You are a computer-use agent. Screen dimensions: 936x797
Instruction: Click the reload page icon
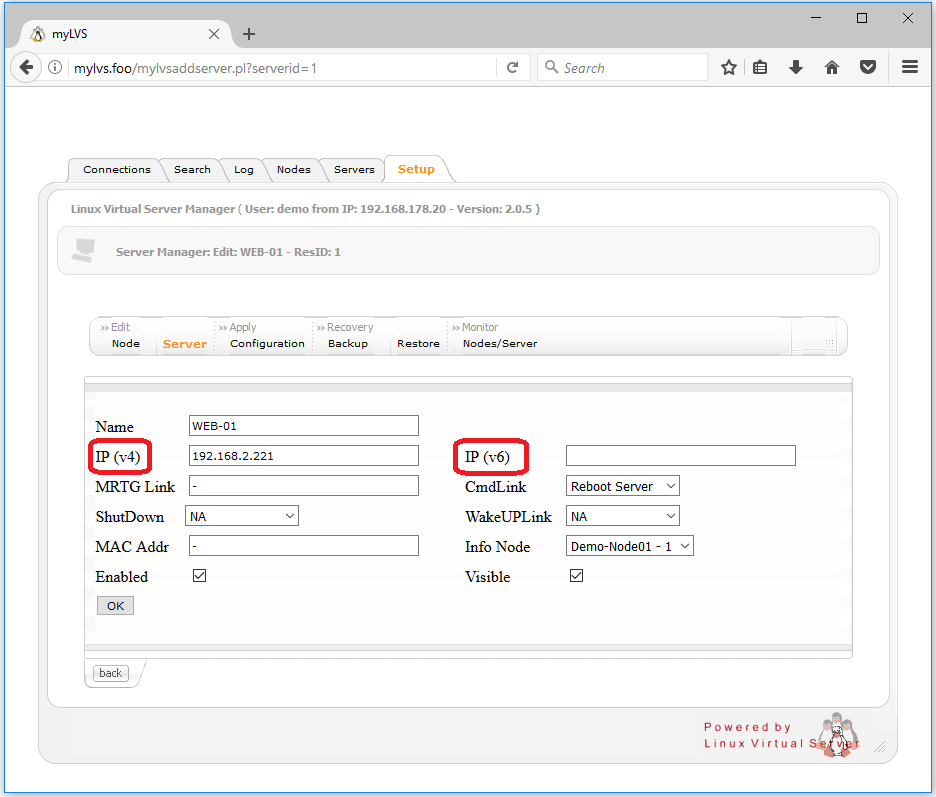(x=512, y=68)
